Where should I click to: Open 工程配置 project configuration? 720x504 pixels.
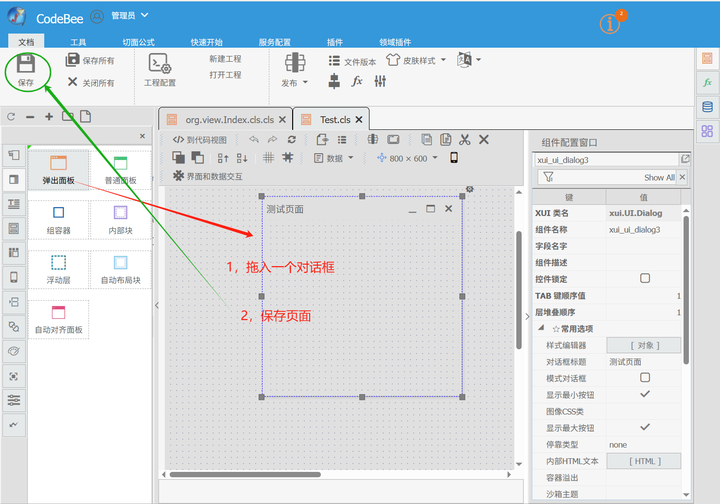[160, 70]
